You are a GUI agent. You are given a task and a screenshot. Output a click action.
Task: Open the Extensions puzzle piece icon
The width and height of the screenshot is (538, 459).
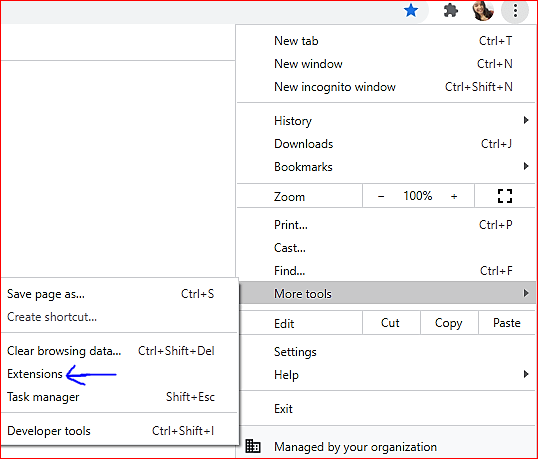tap(451, 11)
